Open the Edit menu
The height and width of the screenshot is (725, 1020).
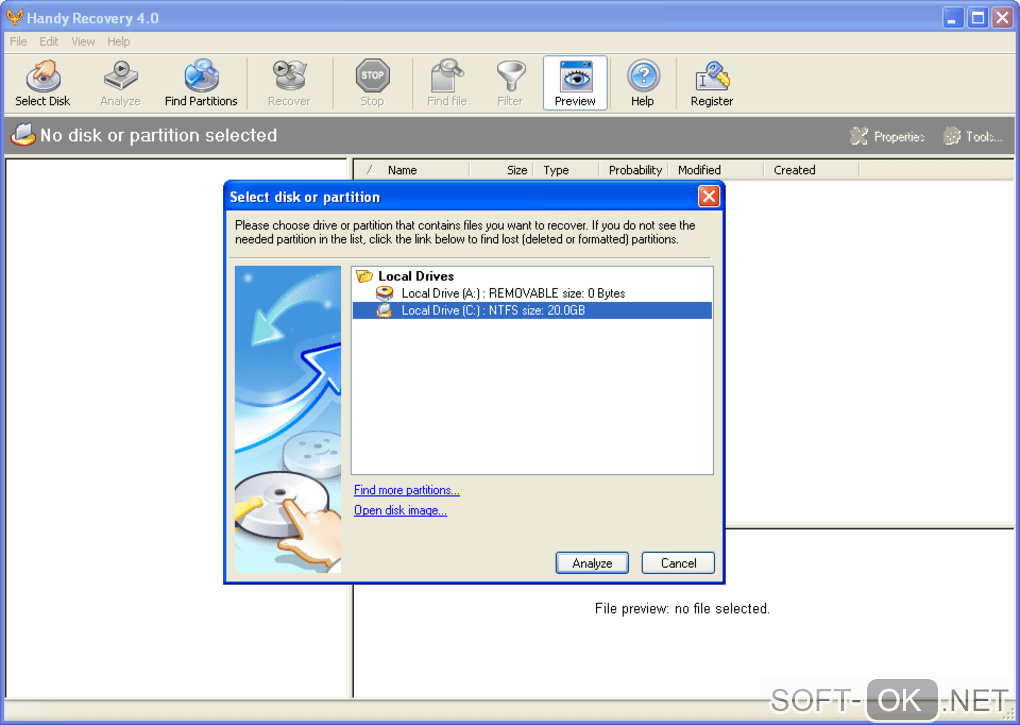[49, 42]
